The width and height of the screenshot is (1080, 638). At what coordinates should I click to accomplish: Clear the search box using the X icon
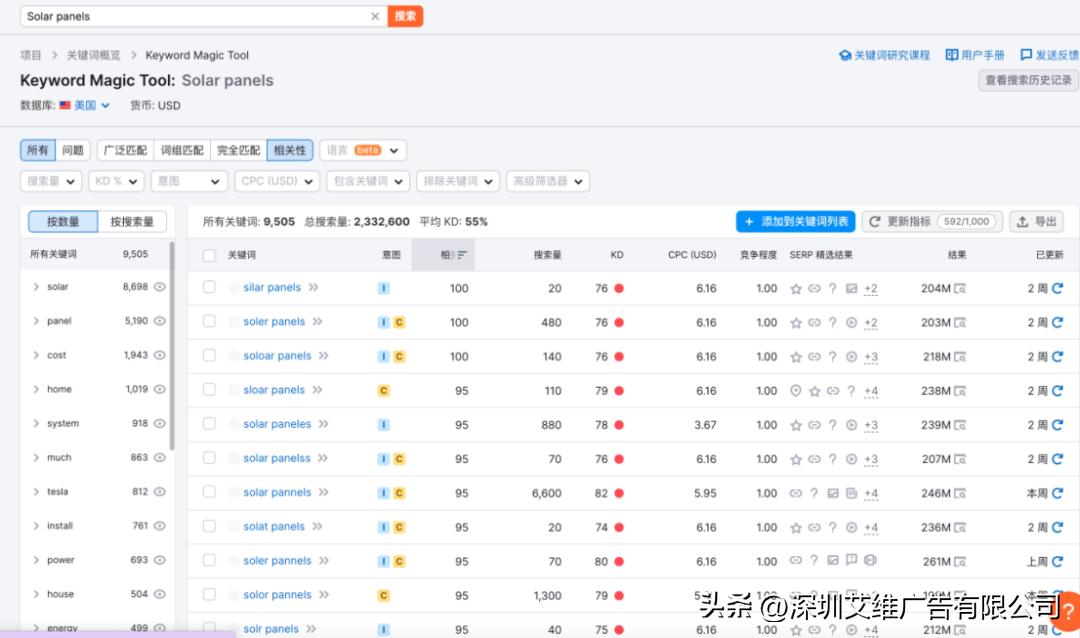(375, 16)
